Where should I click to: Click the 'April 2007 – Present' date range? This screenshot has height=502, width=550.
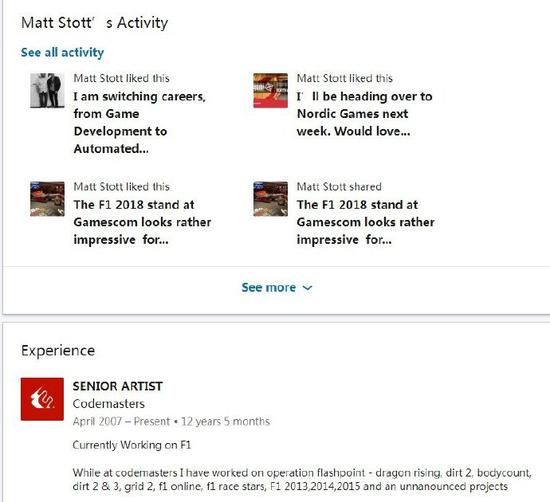121,421
